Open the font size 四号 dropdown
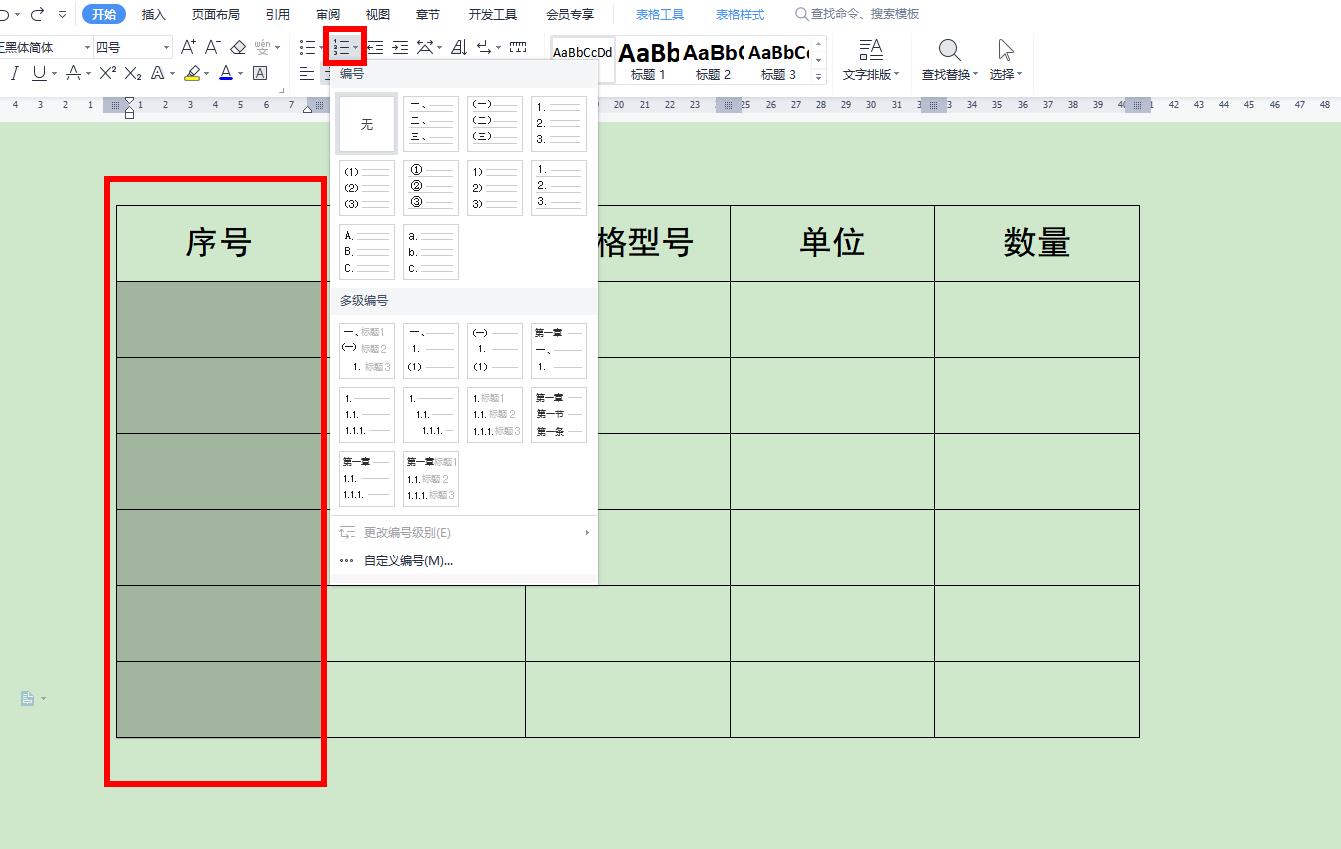Screen dimensions: 1341x849 (x=166, y=47)
